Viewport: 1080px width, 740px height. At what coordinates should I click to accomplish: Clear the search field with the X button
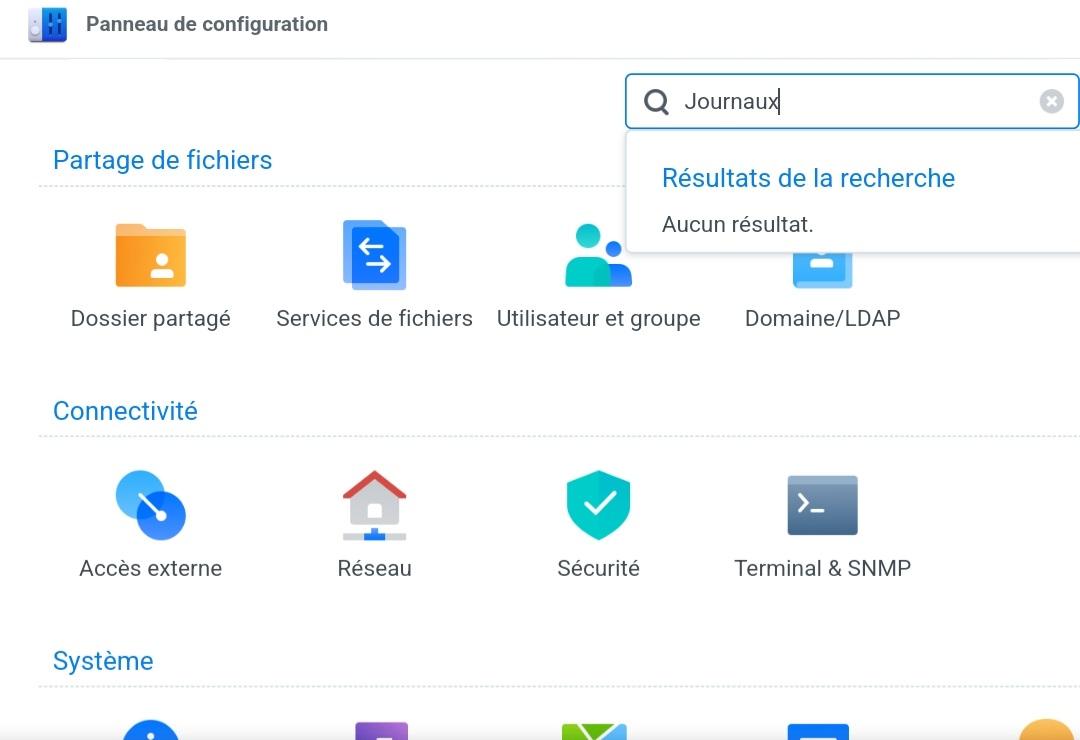click(x=1051, y=101)
